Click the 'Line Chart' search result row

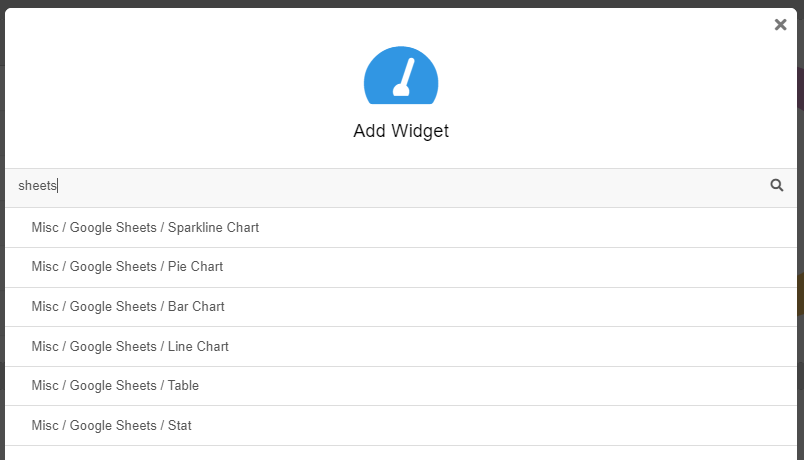pos(401,347)
